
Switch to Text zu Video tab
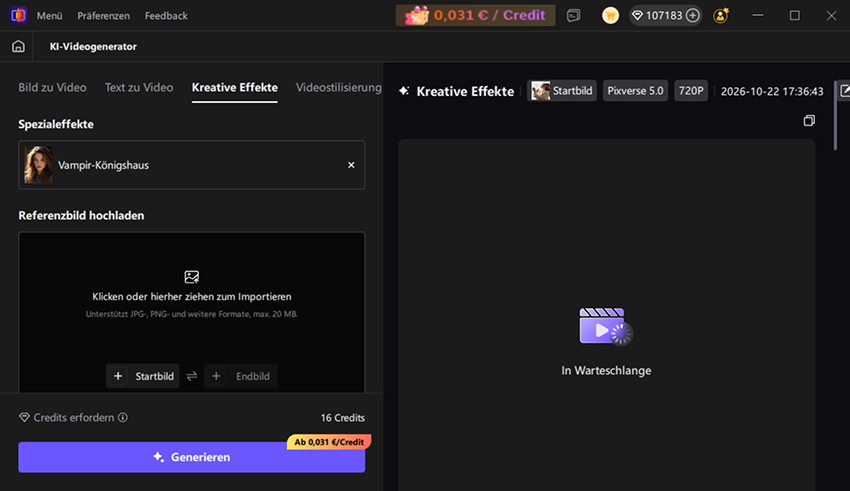pyautogui.click(x=139, y=87)
